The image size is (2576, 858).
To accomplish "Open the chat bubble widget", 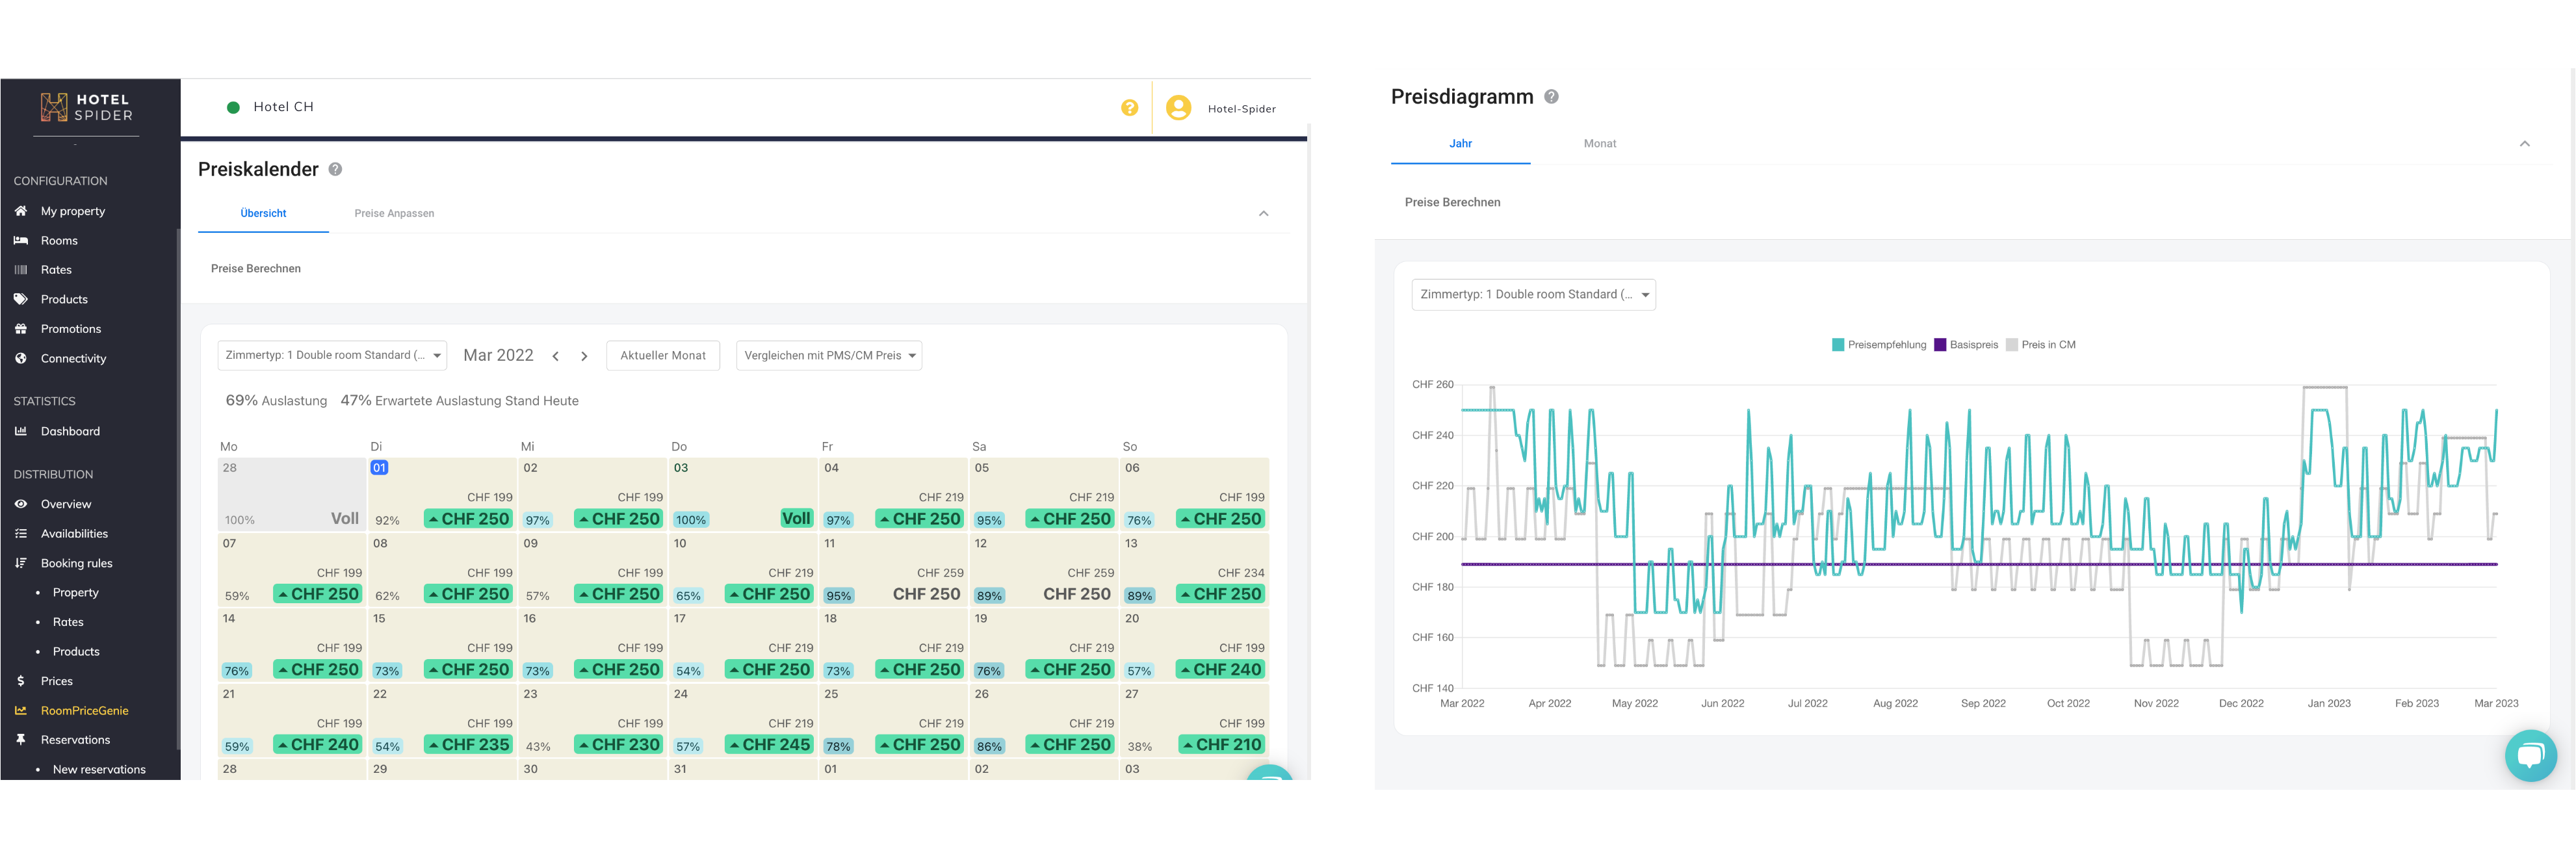I will pyautogui.click(x=2530, y=755).
